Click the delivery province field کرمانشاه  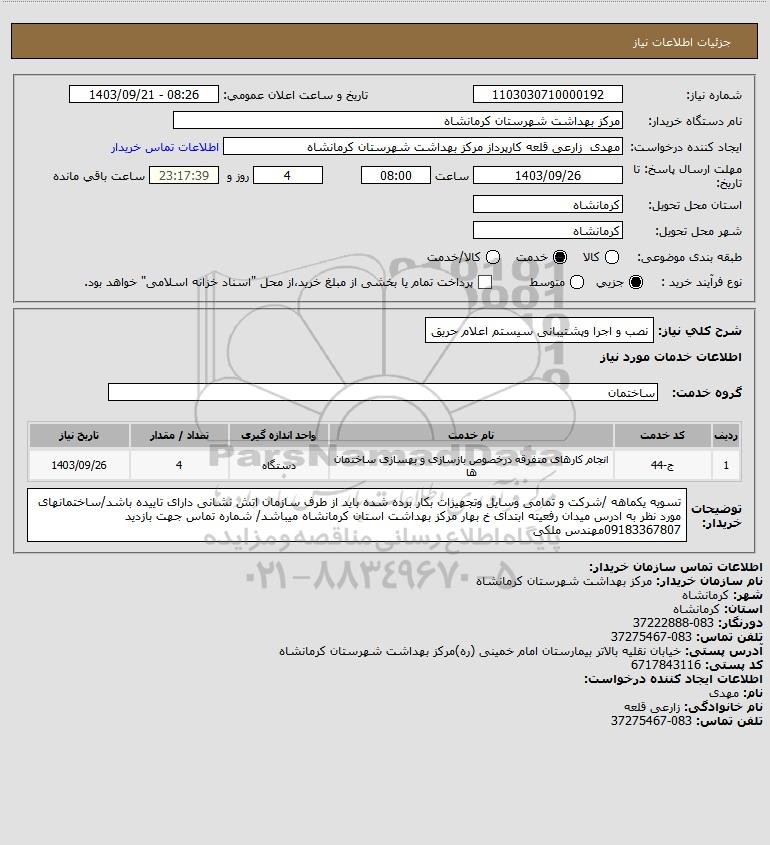(547, 204)
